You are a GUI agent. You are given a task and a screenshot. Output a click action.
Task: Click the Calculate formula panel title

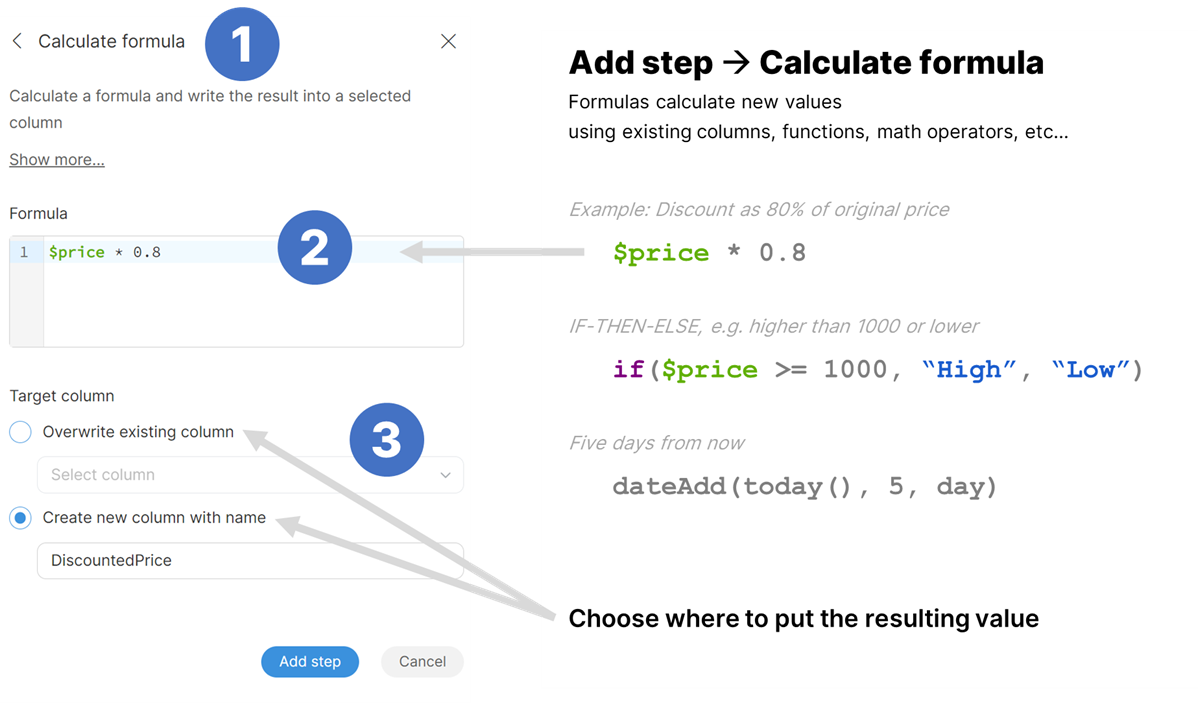click(111, 41)
